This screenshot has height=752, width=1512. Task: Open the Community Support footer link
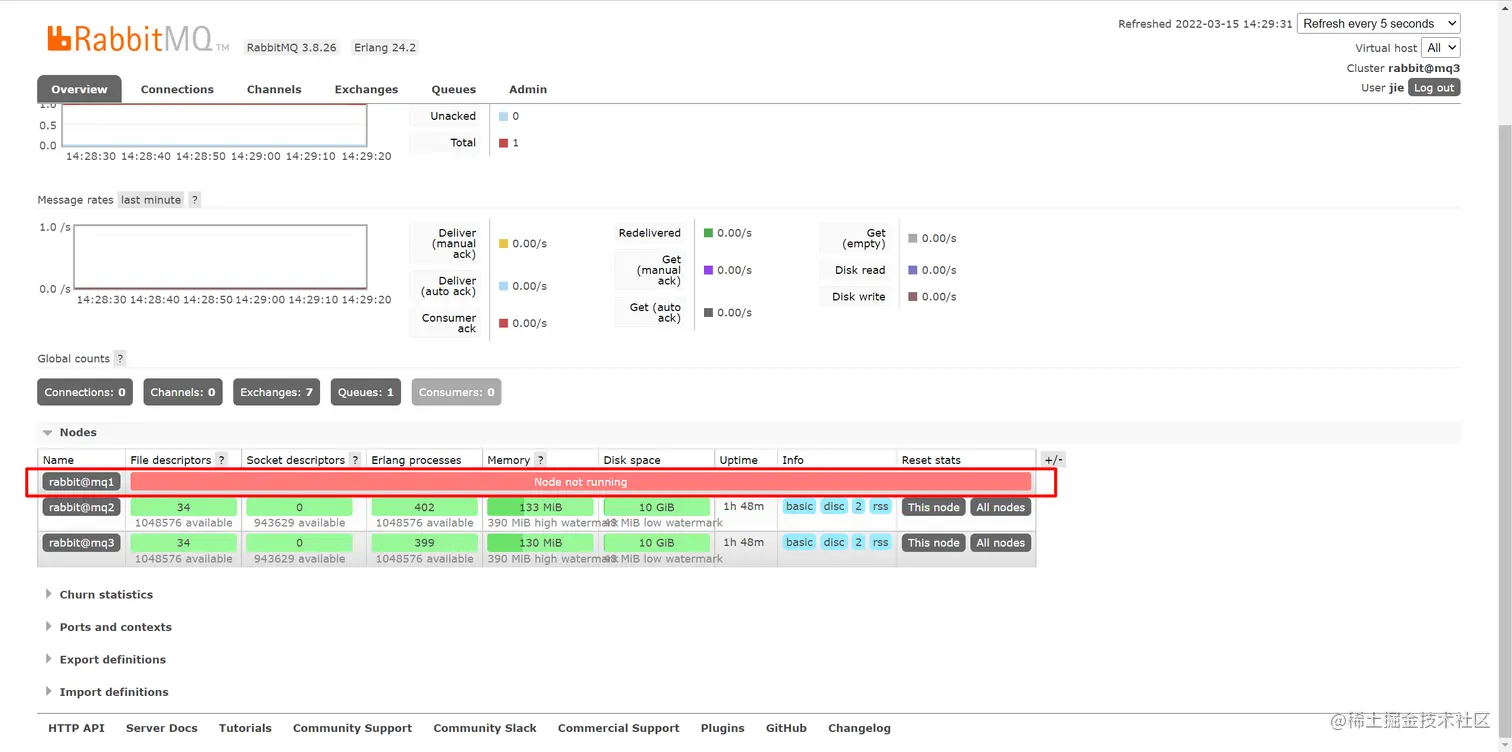pos(352,728)
